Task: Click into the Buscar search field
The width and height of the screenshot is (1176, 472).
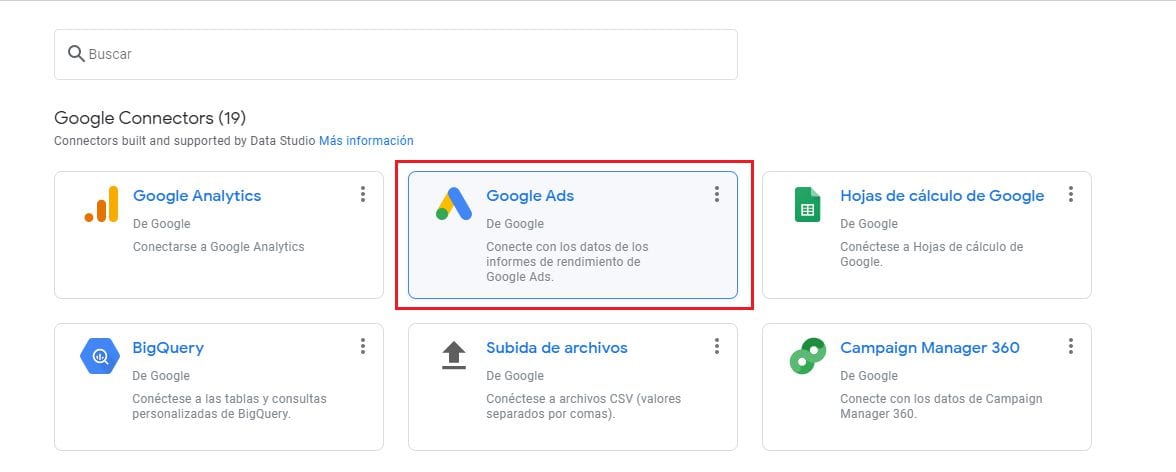Action: click(x=395, y=54)
